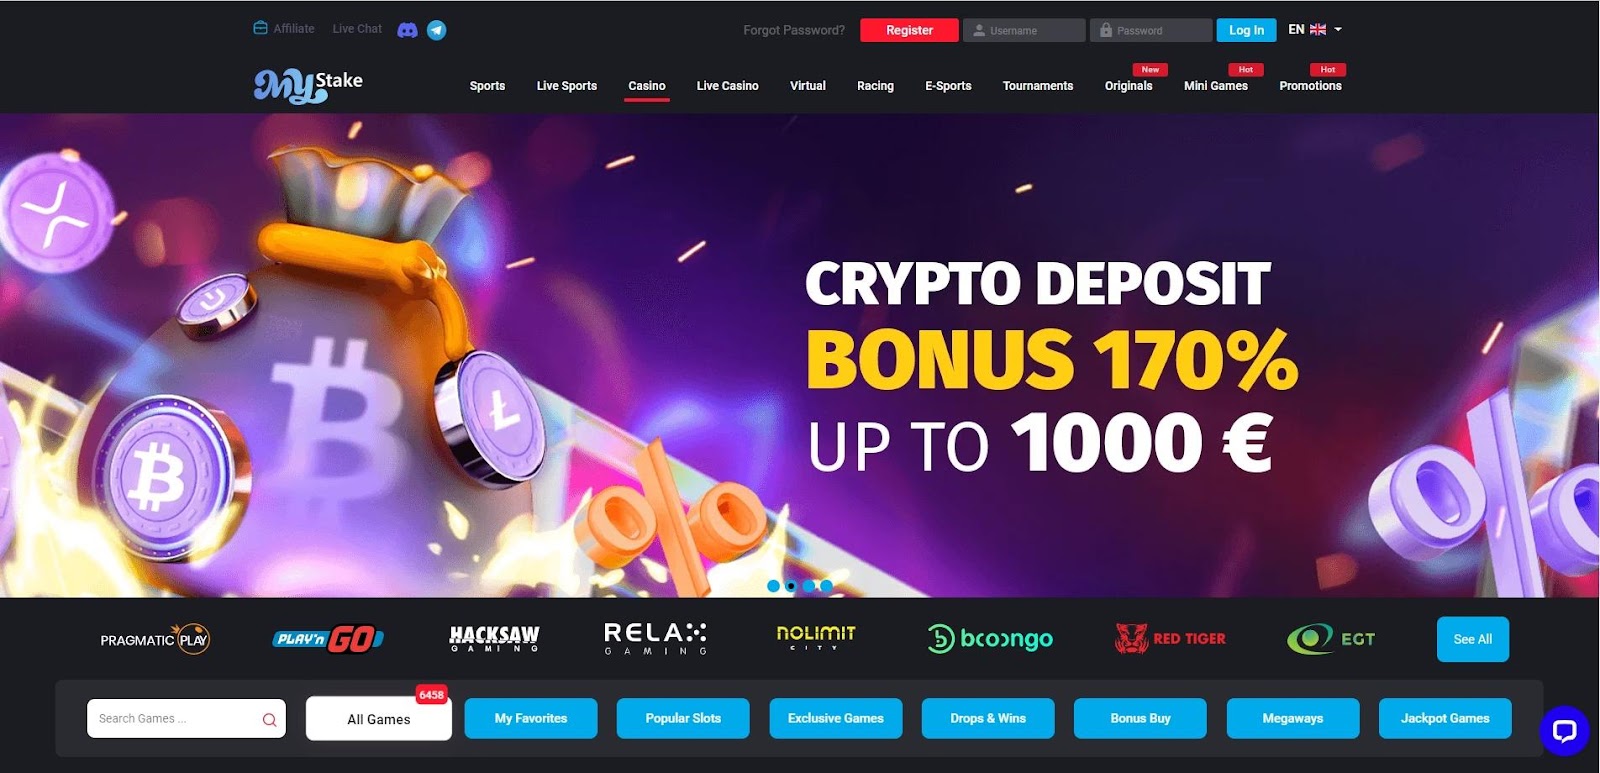Screen dimensions: 1600x773
Task: Open the Promotions menu item
Action: [x=1310, y=86]
